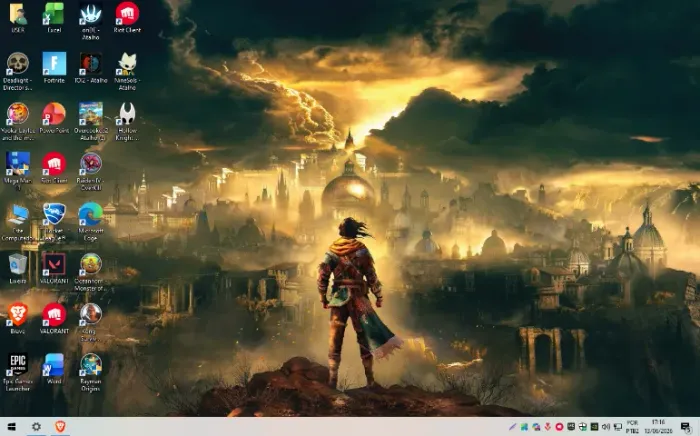The width and height of the screenshot is (700, 436).
Task: Click the red circle tray icon
Action: [559, 427]
